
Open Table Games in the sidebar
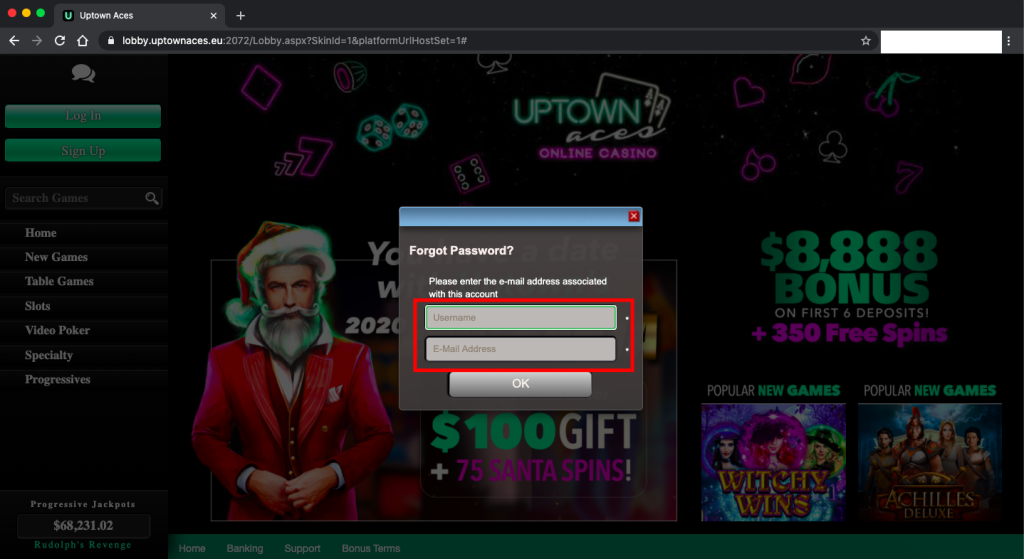[x=59, y=281]
